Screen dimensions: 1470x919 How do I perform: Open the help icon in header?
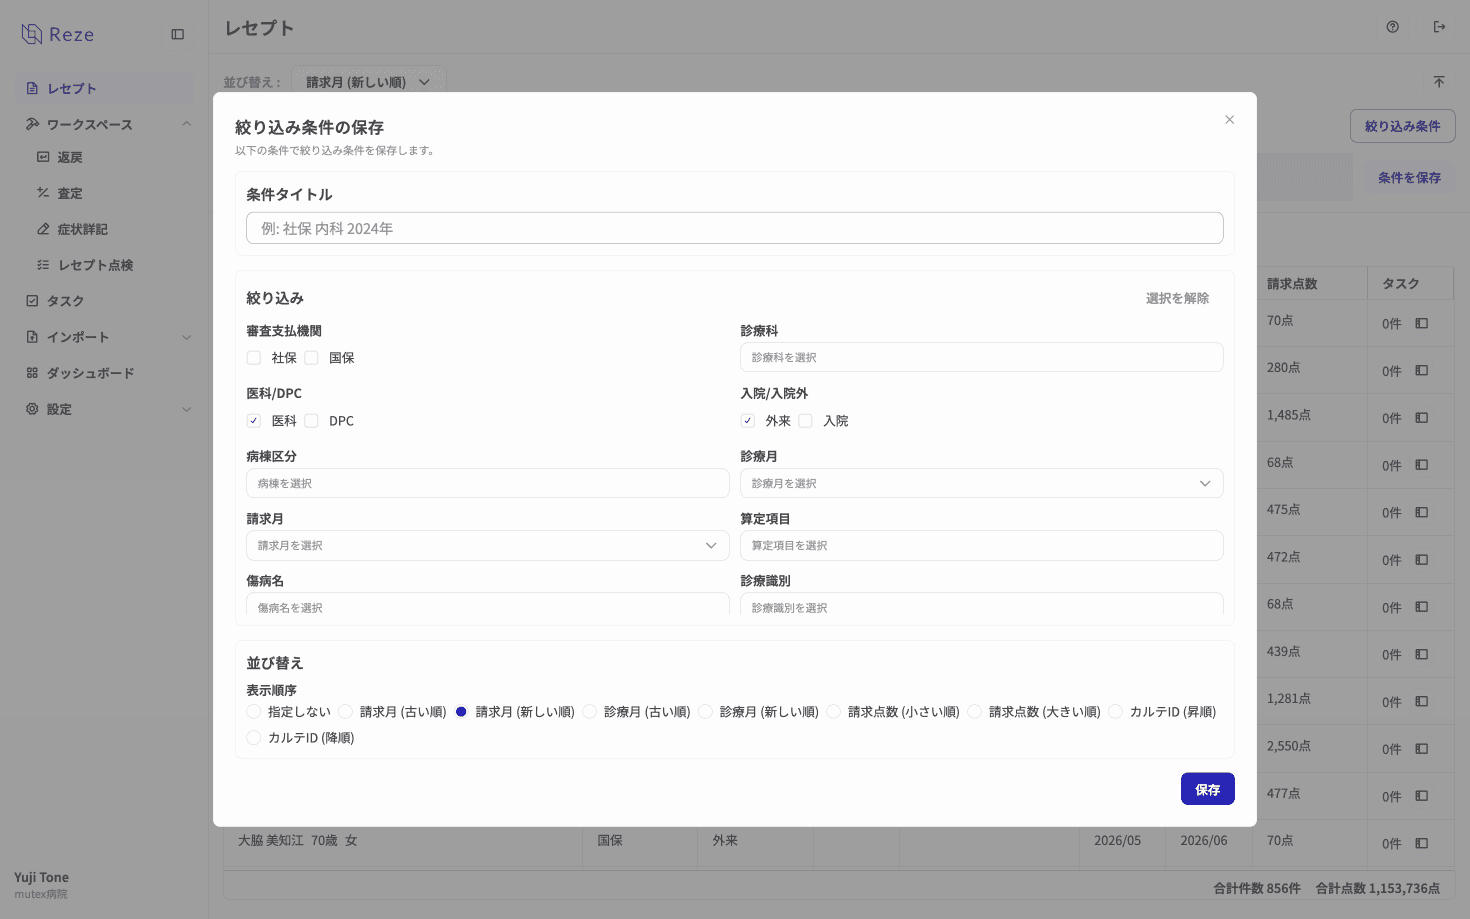coord(1393,27)
